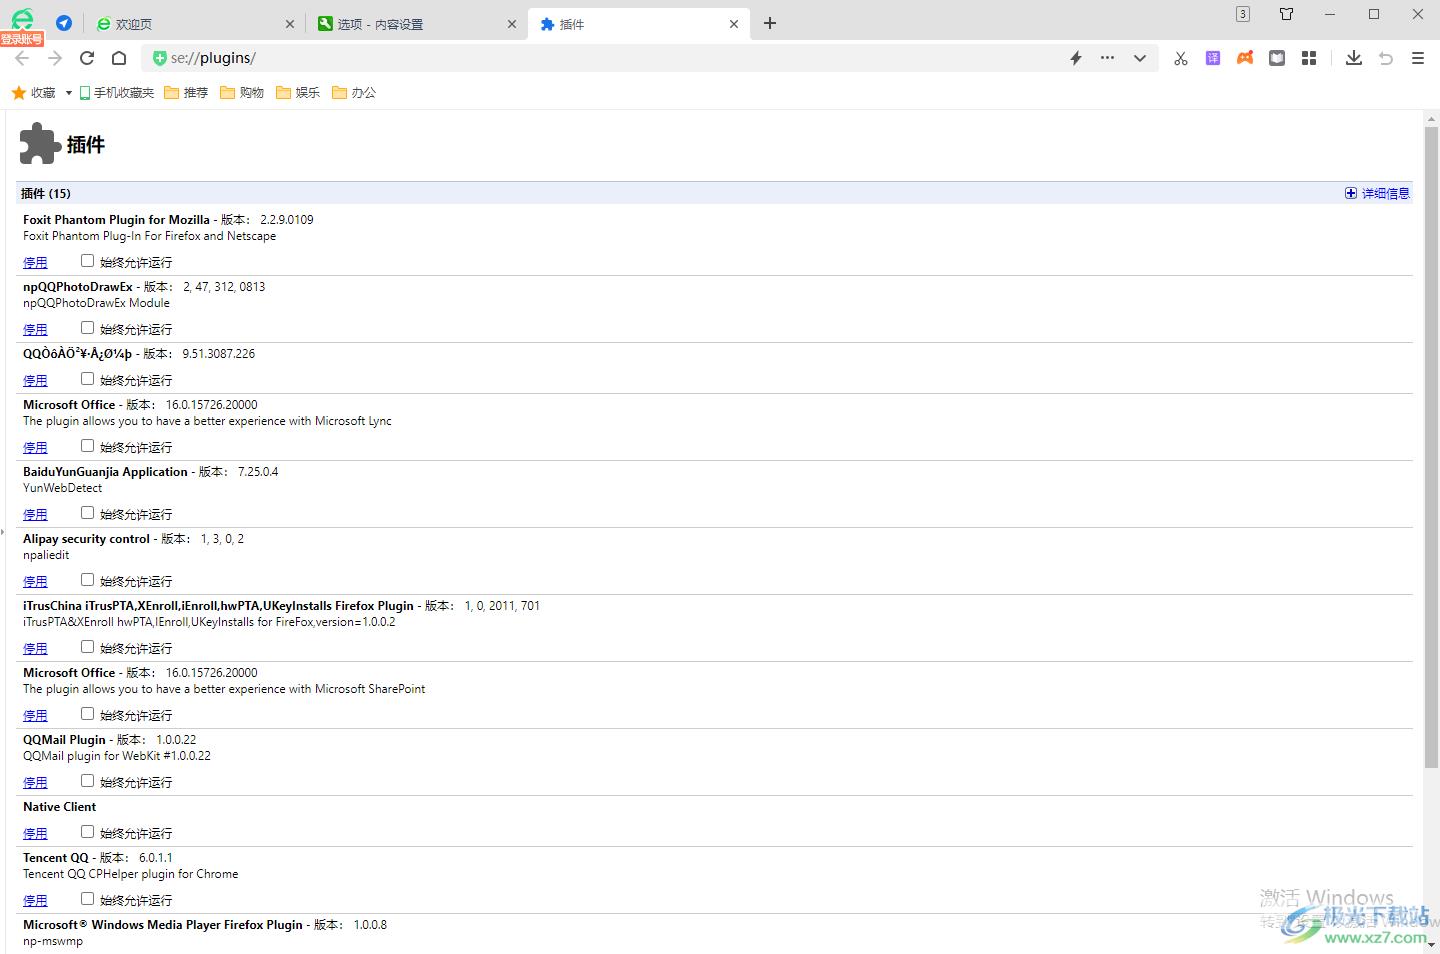Click the 登录账号 login badge
The image size is (1440, 954).
coord(22,39)
